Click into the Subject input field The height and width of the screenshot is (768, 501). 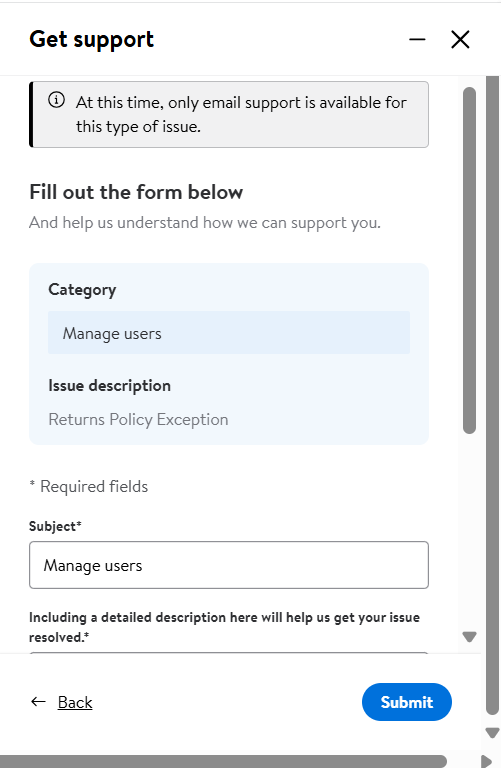coord(229,565)
